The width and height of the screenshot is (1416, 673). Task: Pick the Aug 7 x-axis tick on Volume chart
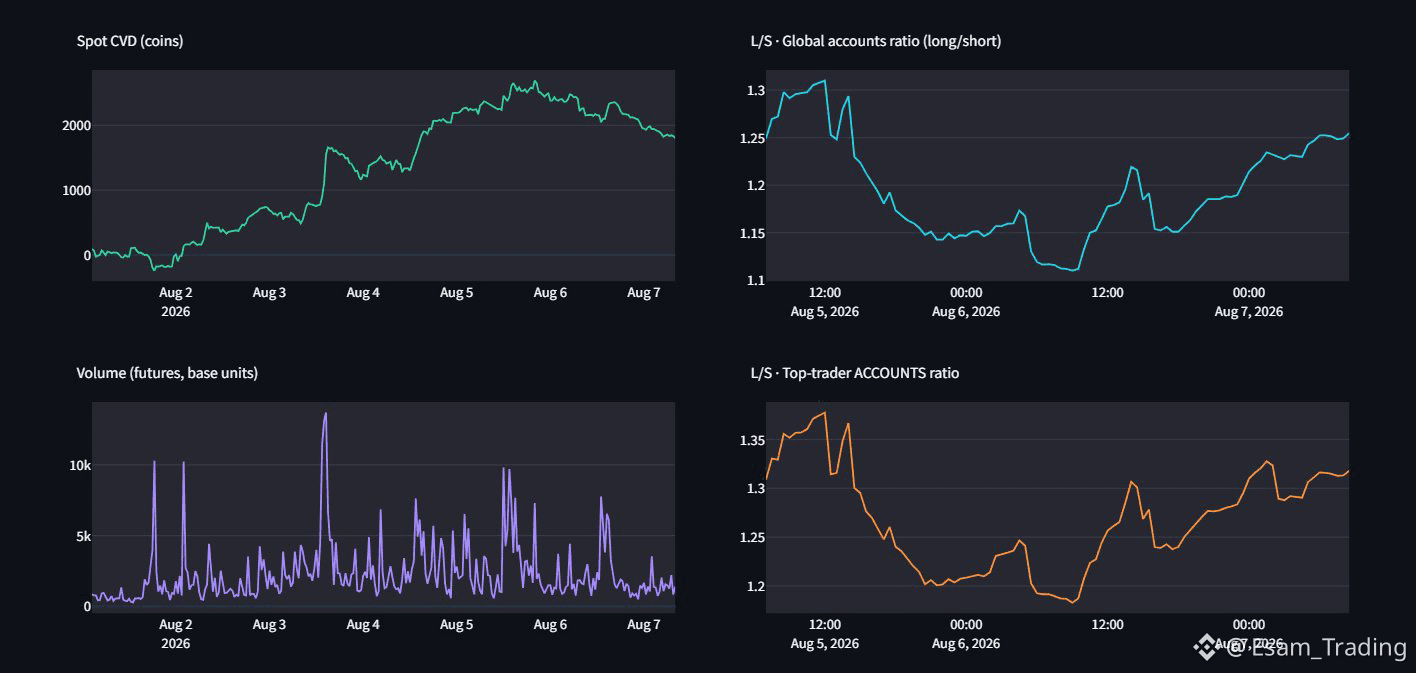[644, 625]
